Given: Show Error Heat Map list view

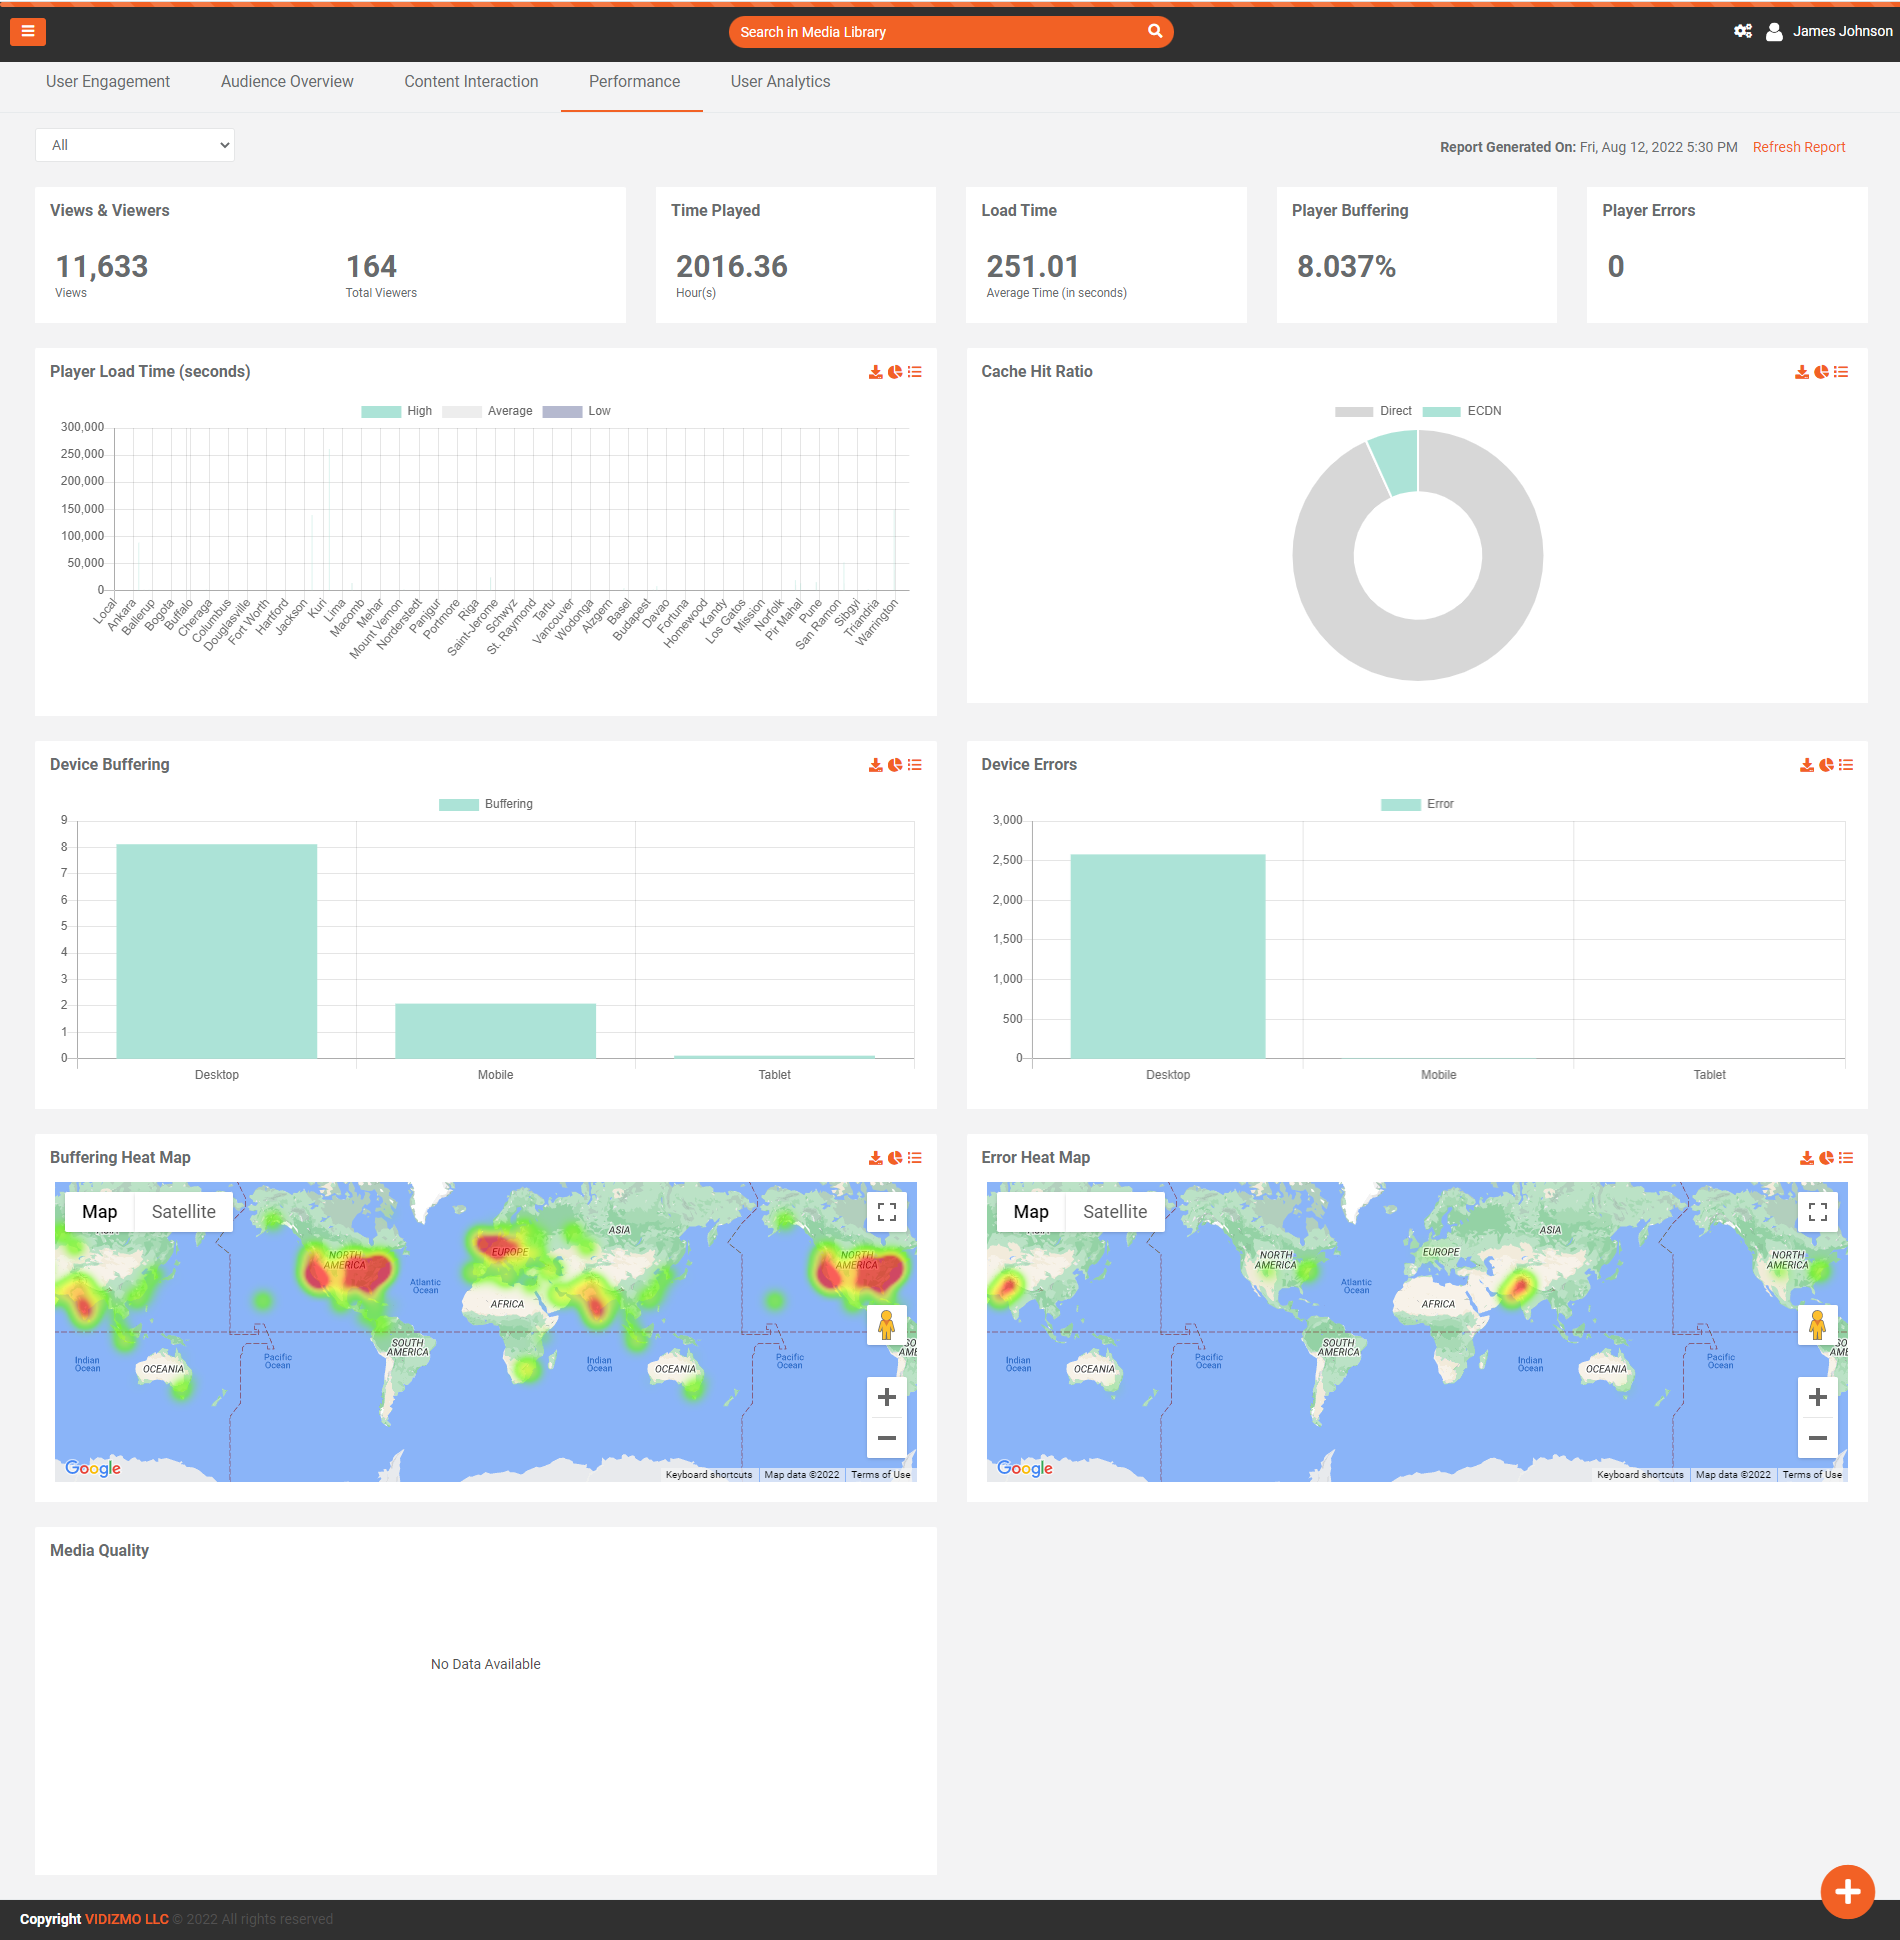Looking at the screenshot, I should point(1846,1158).
